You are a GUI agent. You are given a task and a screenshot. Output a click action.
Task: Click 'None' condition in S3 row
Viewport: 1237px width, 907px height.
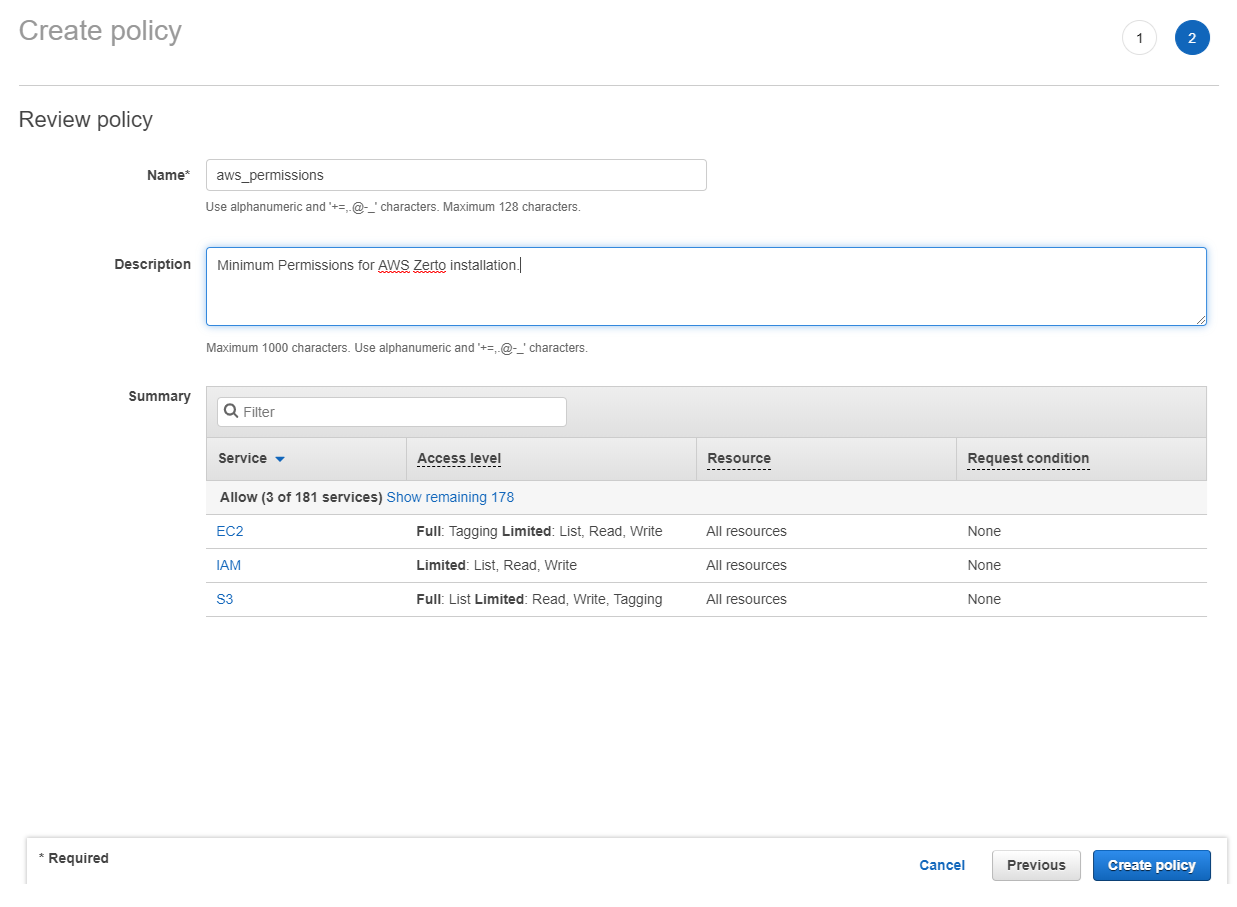[x=984, y=599]
